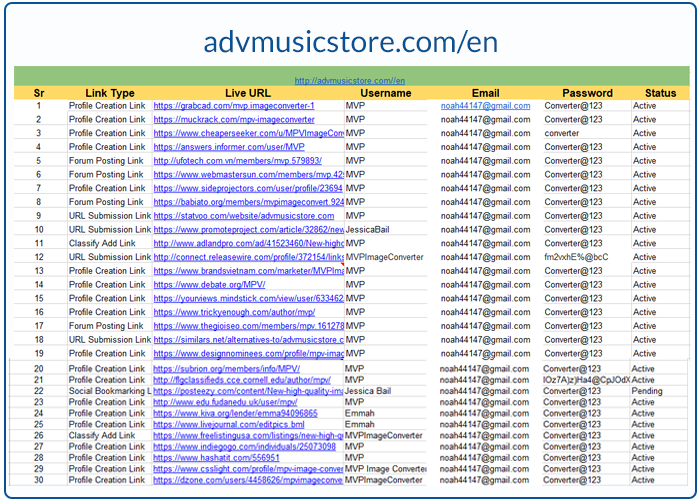Open the edu.fudanedu.uk user link
Viewport: 700px width, 500px height.
point(225,402)
